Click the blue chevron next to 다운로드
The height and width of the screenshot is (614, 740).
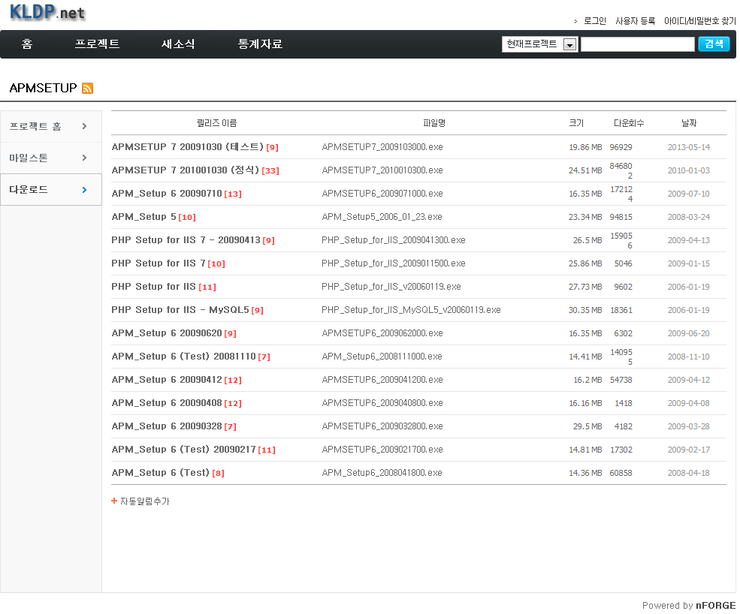click(84, 190)
